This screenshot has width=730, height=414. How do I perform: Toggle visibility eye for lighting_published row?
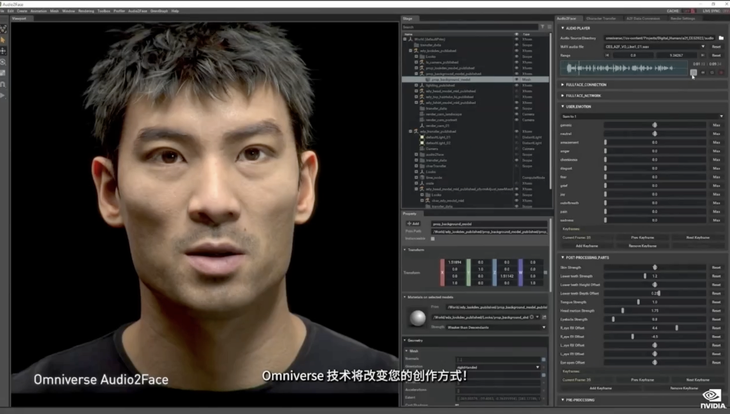pyautogui.click(x=516, y=85)
